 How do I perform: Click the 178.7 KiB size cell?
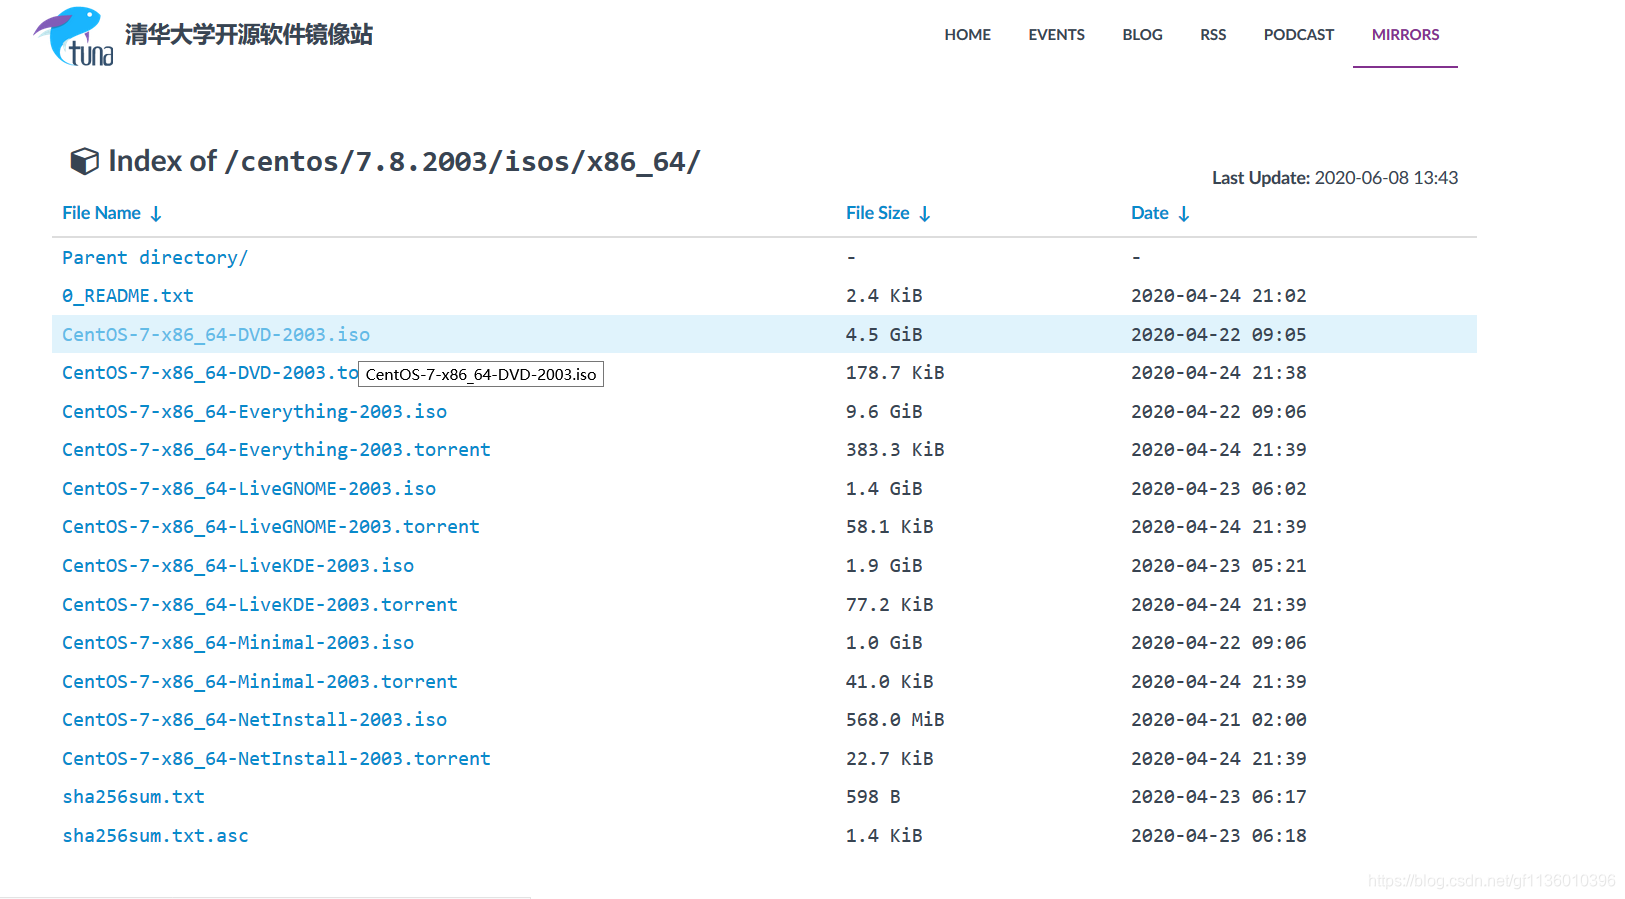coord(895,373)
